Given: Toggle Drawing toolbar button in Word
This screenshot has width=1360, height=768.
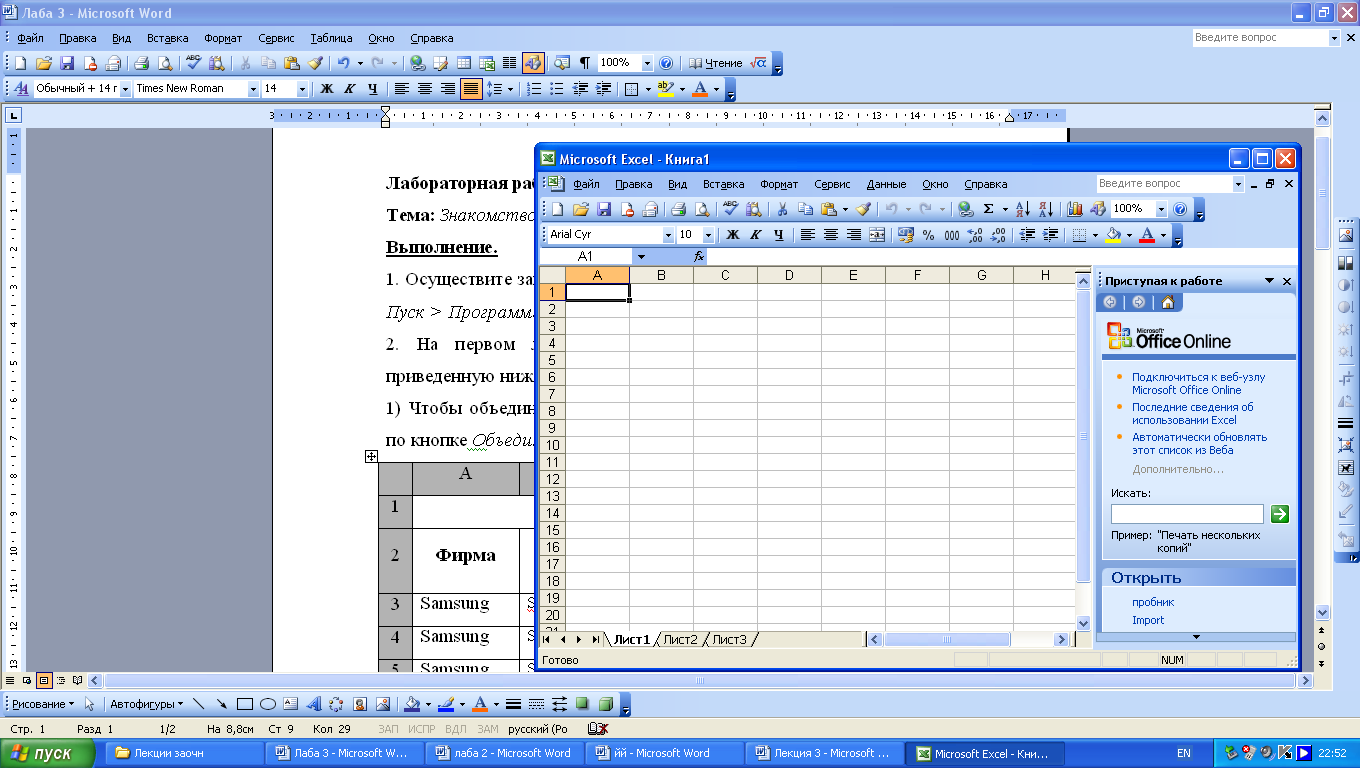Looking at the screenshot, I should [x=533, y=63].
